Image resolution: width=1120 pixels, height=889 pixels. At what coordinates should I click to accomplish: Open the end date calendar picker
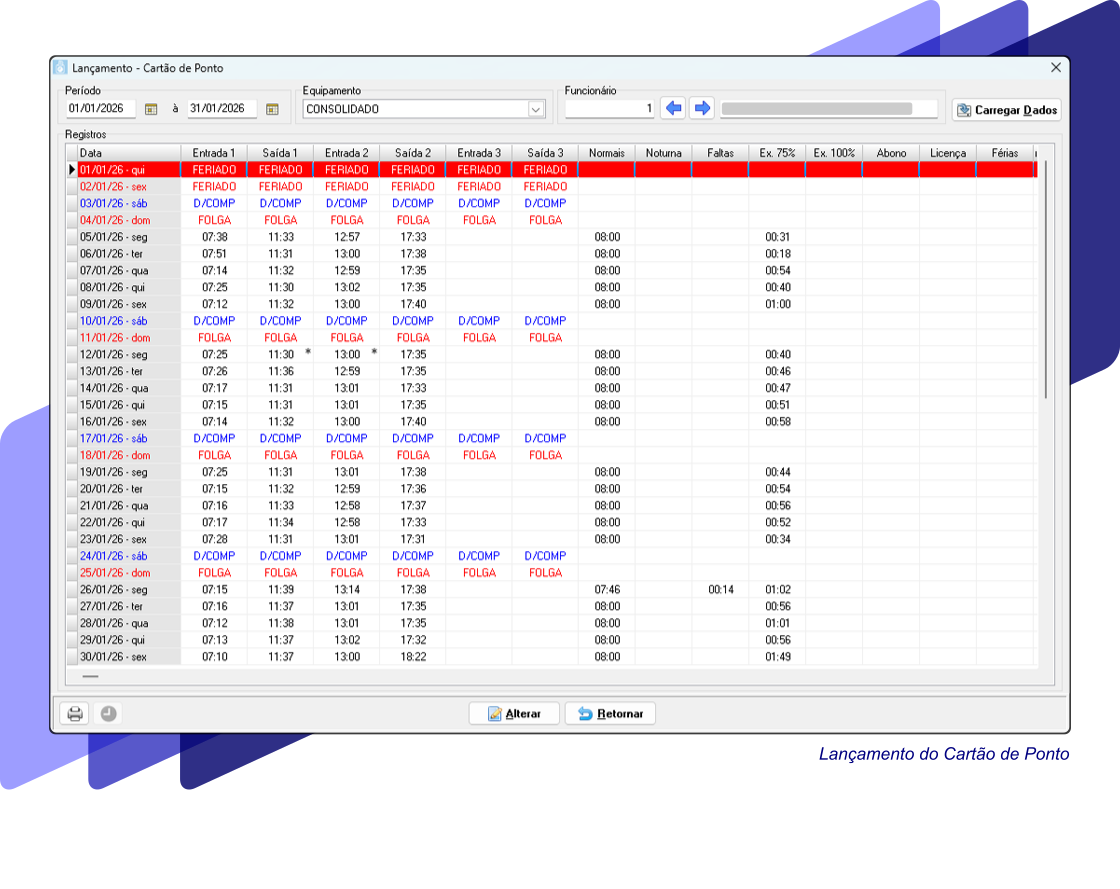272,109
